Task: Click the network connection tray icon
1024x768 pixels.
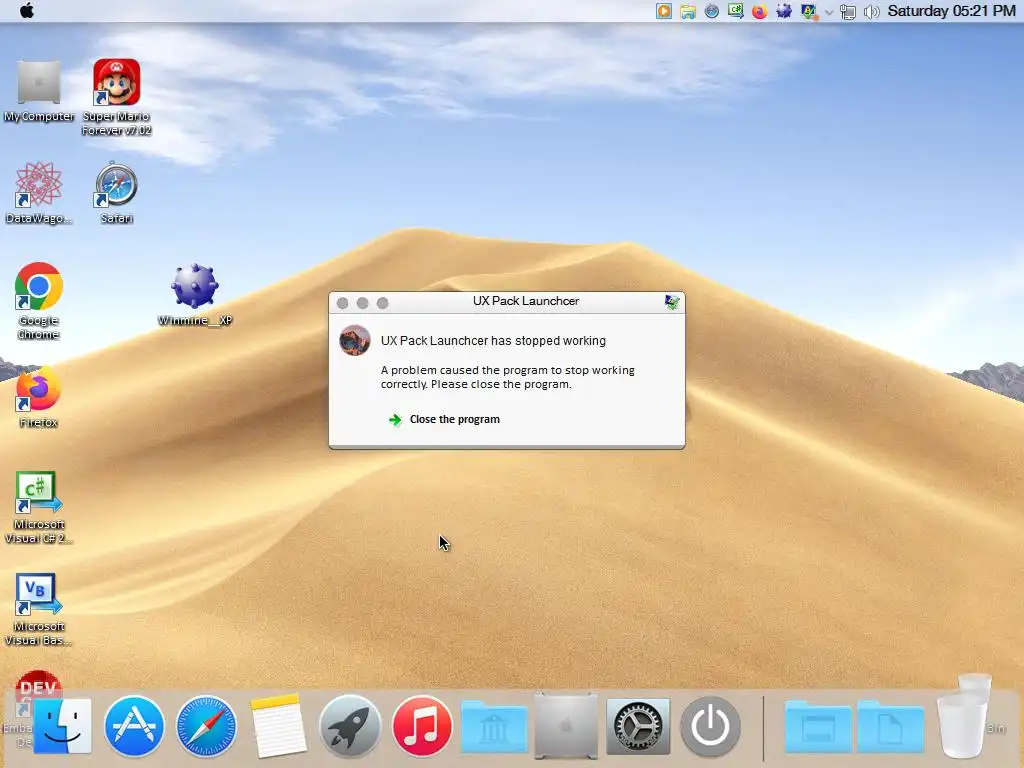Action: 848,12
